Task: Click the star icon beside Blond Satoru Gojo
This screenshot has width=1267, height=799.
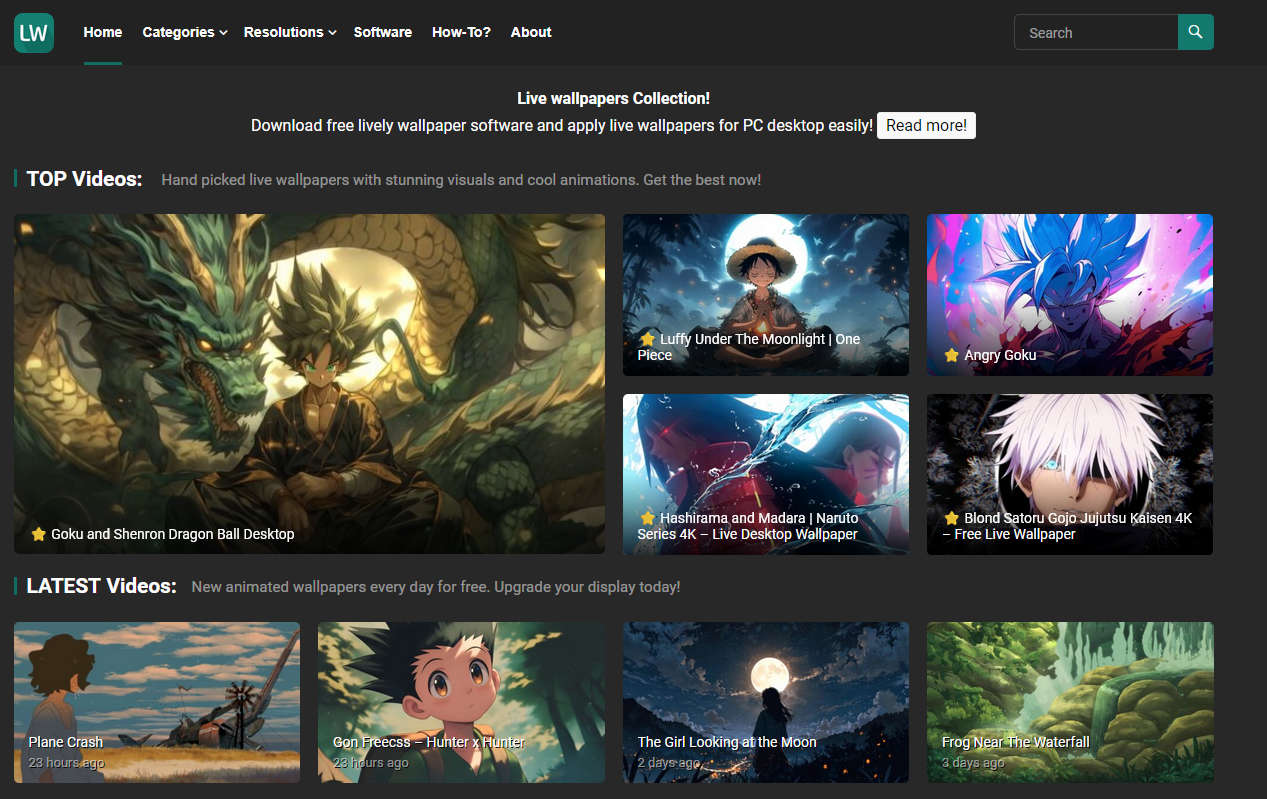Action: [x=952, y=518]
